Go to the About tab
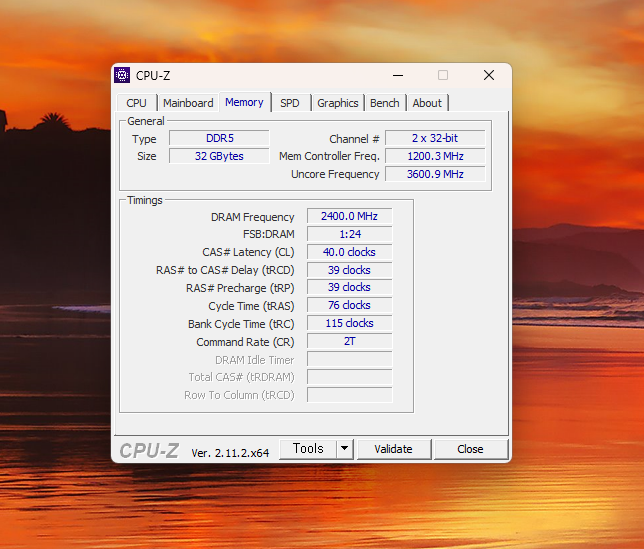Screen dimensions: 644x549 (427, 103)
